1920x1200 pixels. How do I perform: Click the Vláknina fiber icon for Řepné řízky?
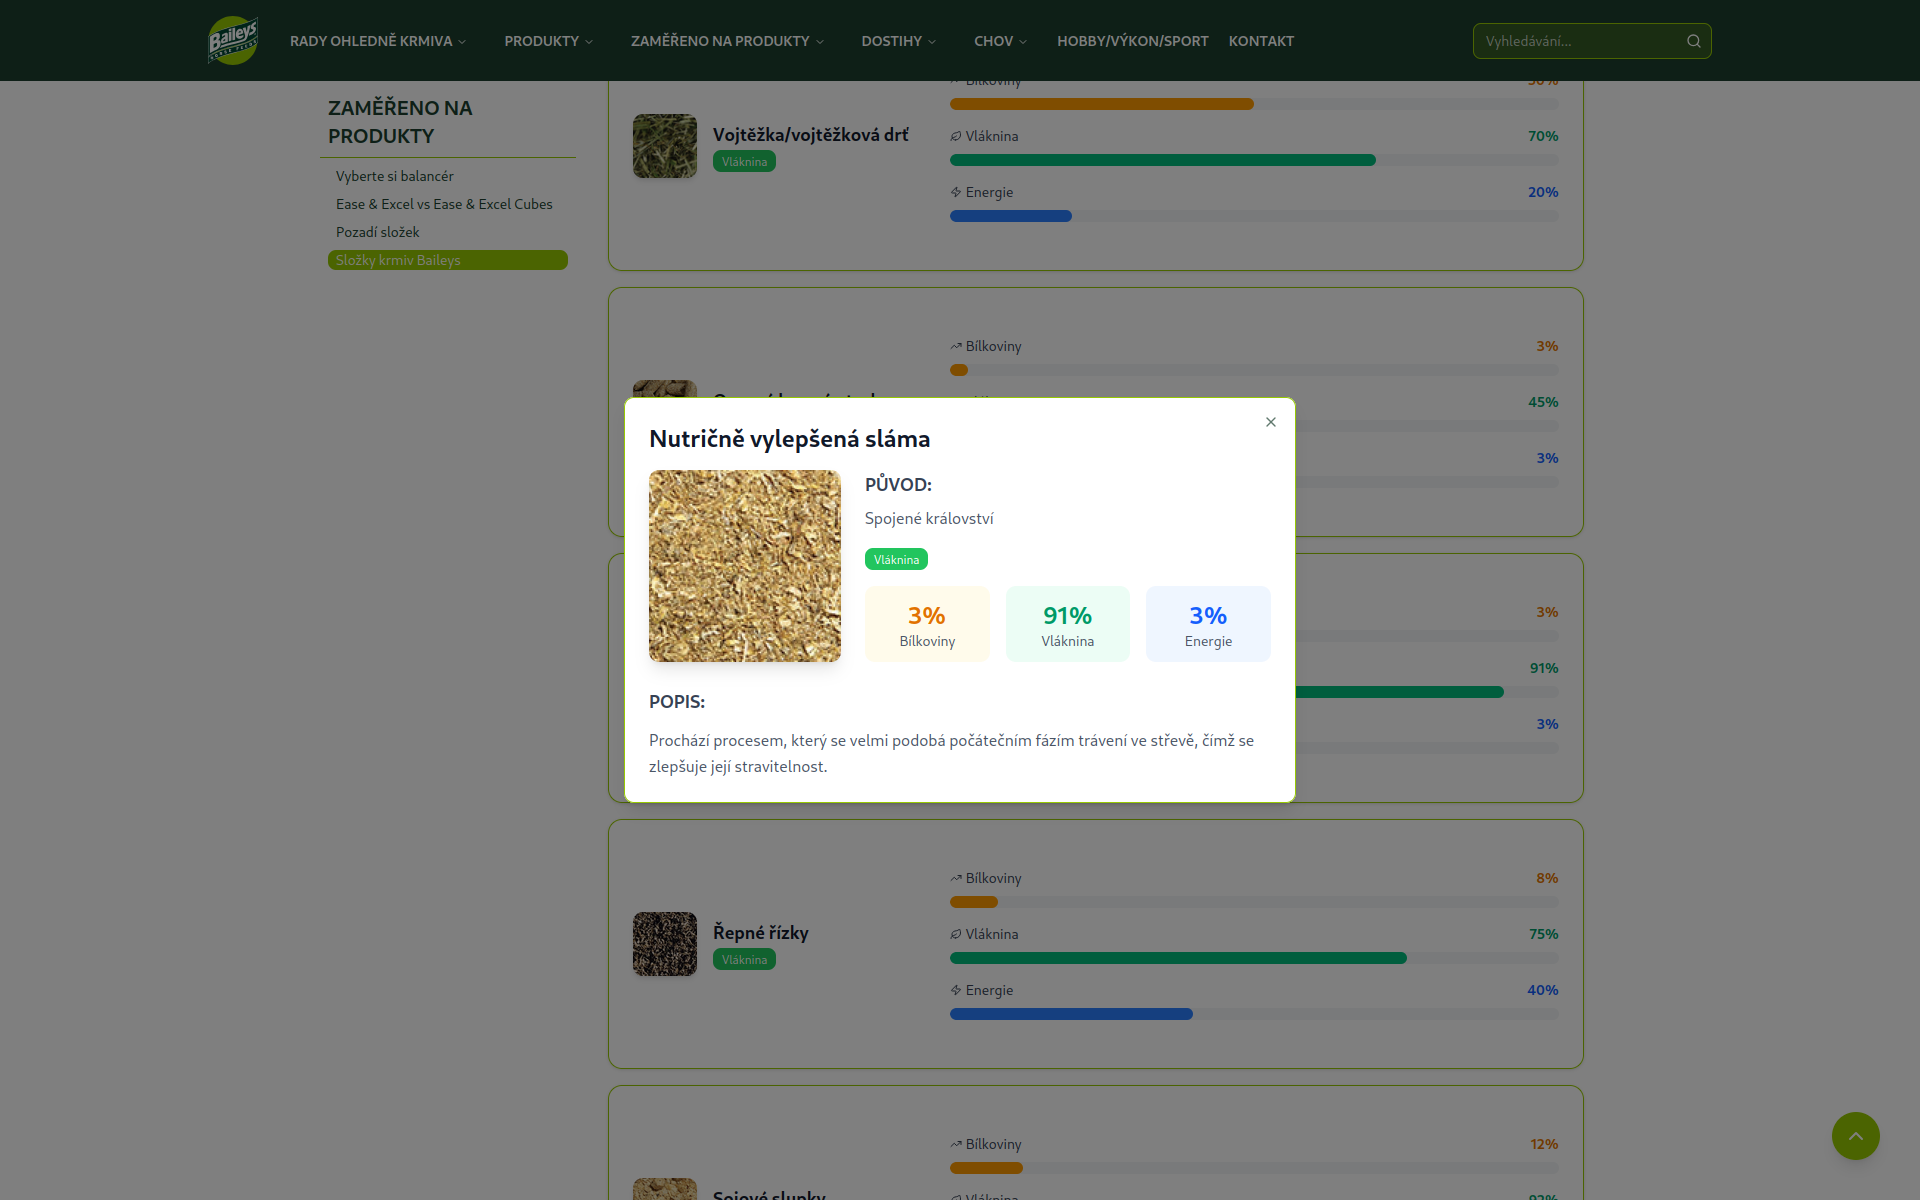click(956, 933)
